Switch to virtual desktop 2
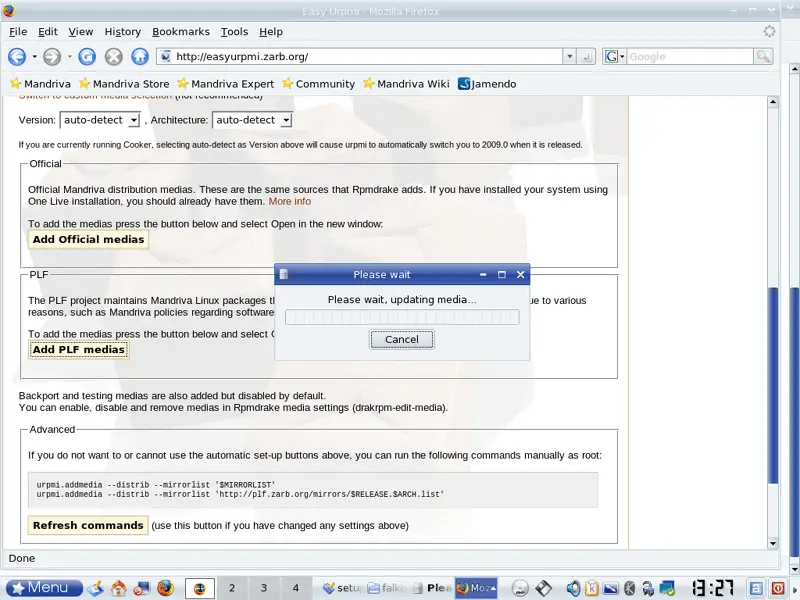Viewport: 800px width, 600px height. coord(232,588)
